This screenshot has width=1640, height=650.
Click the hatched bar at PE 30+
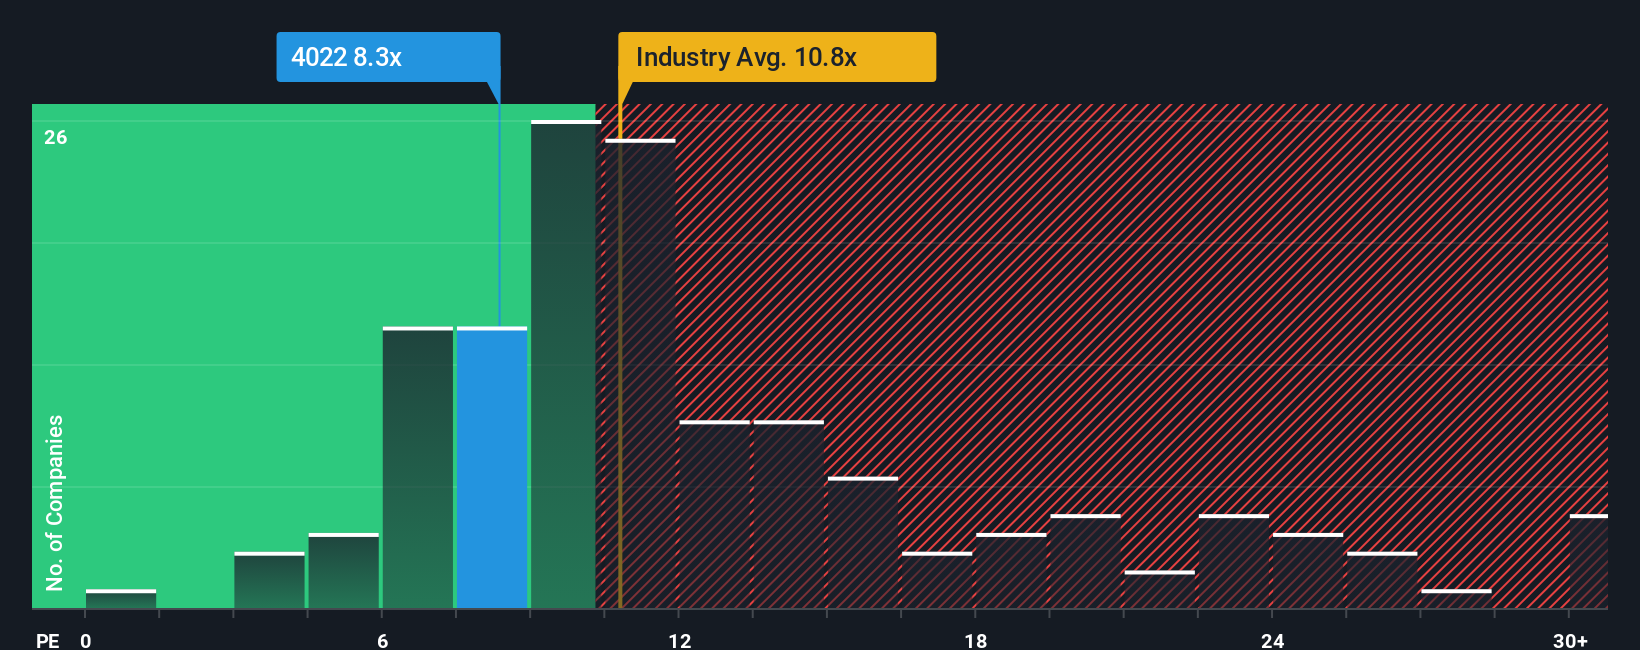pyautogui.click(x=1588, y=561)
